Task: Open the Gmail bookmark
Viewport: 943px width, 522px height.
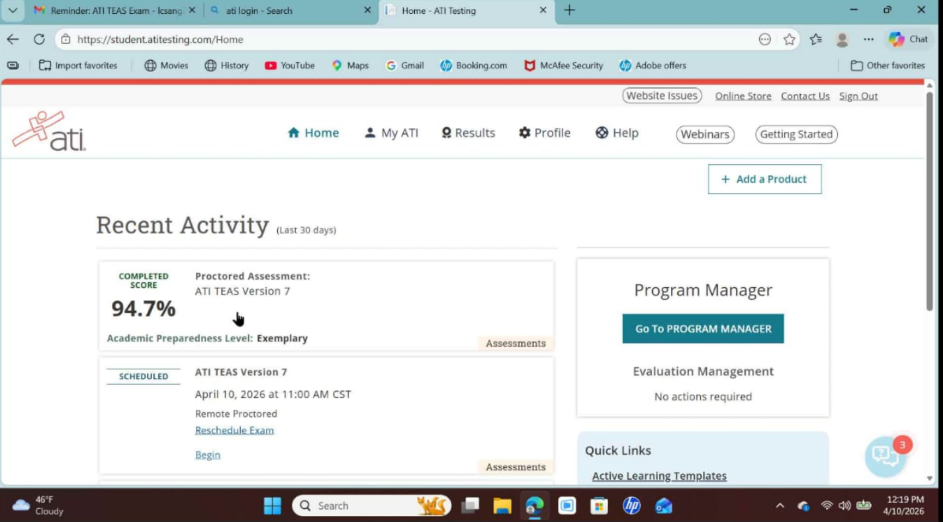Action: pos(405,66)
